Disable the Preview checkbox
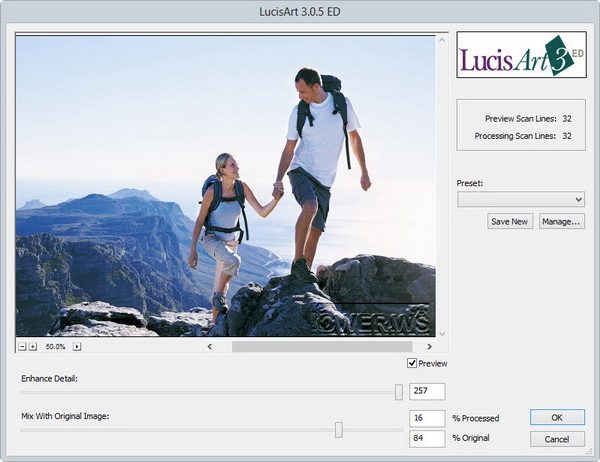This screenshot has height=462, width=600. coord(412,363)
